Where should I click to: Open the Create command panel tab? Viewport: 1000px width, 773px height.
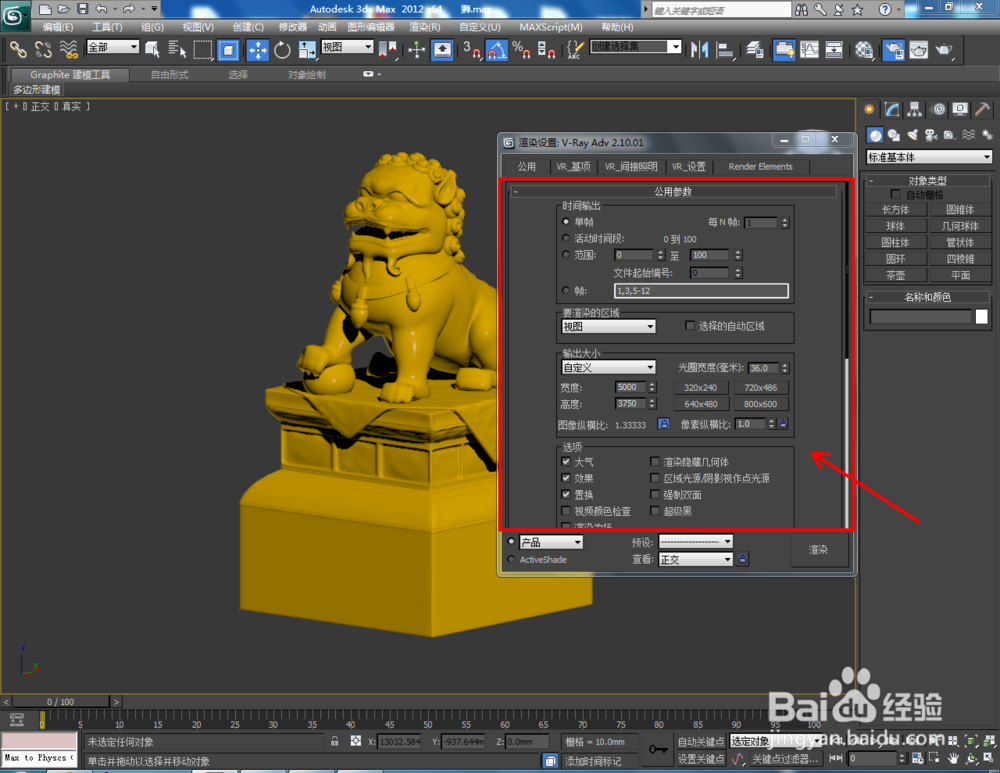coord(869,110)
